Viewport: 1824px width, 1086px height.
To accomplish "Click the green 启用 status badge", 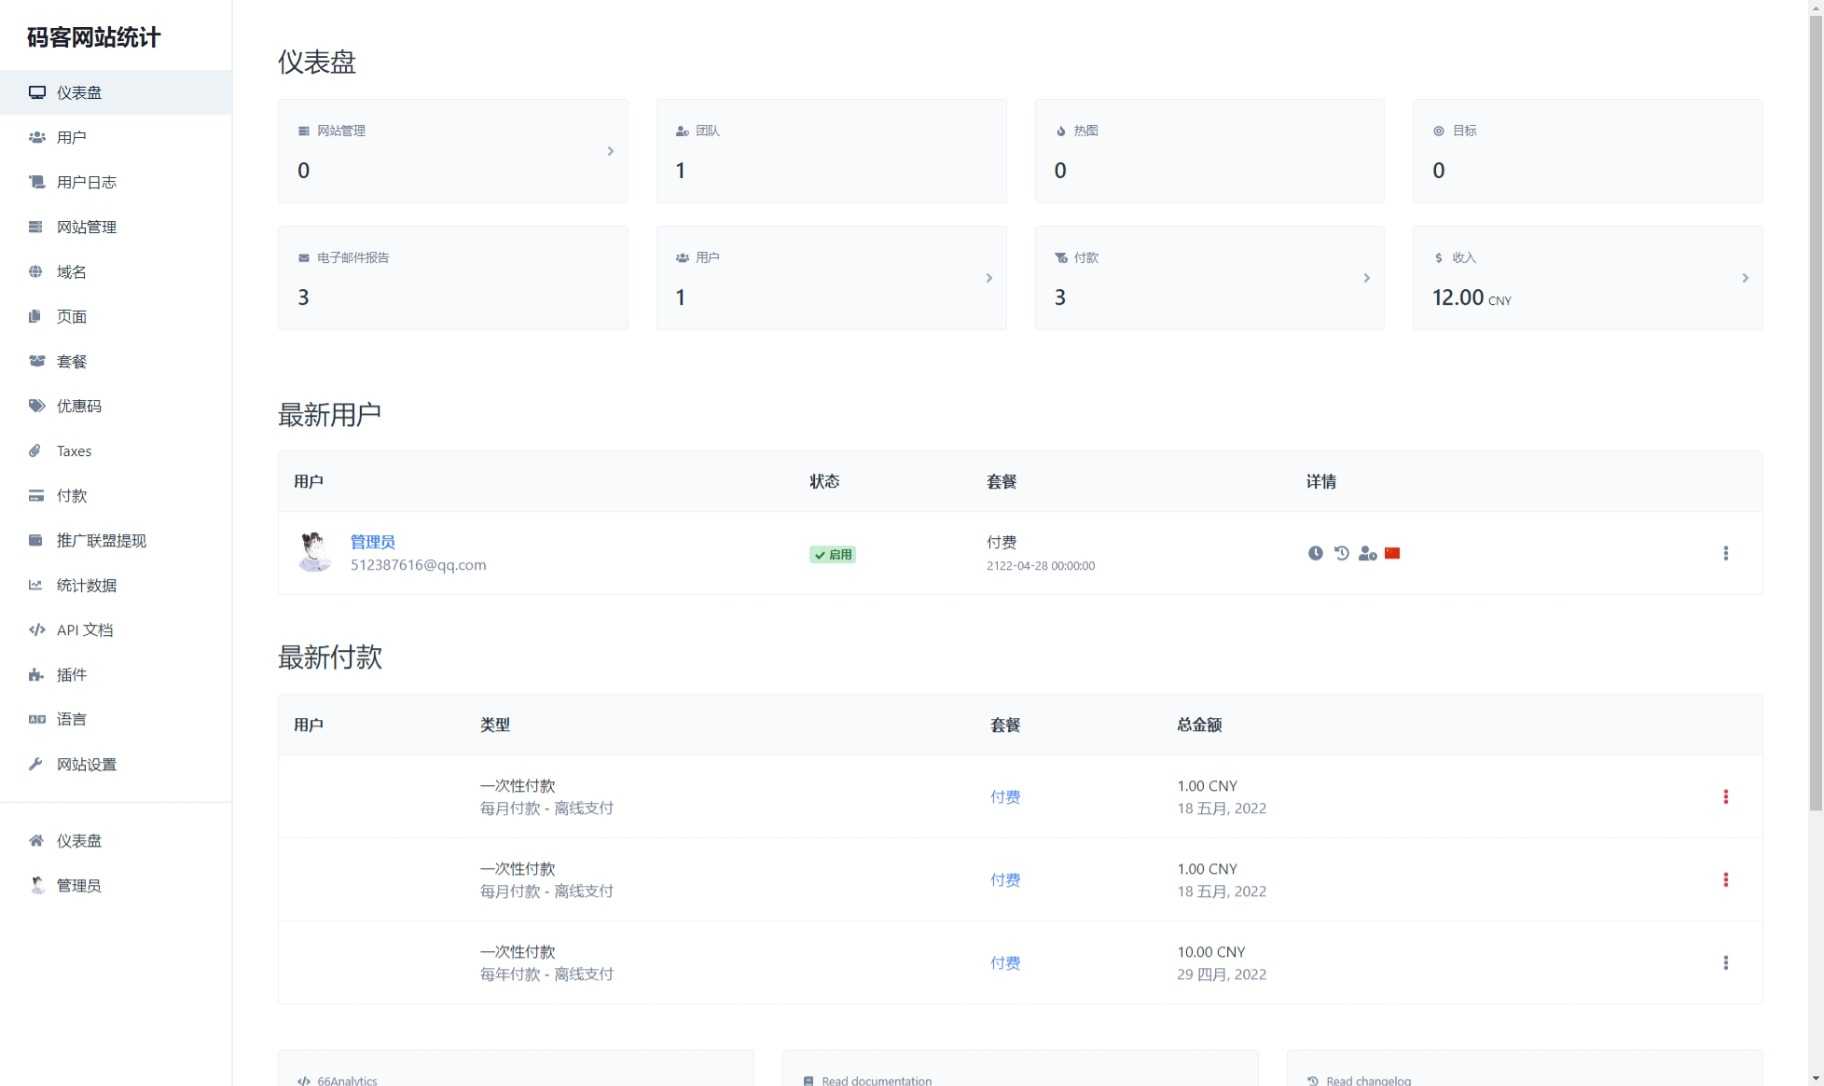I will pos(833,555).
